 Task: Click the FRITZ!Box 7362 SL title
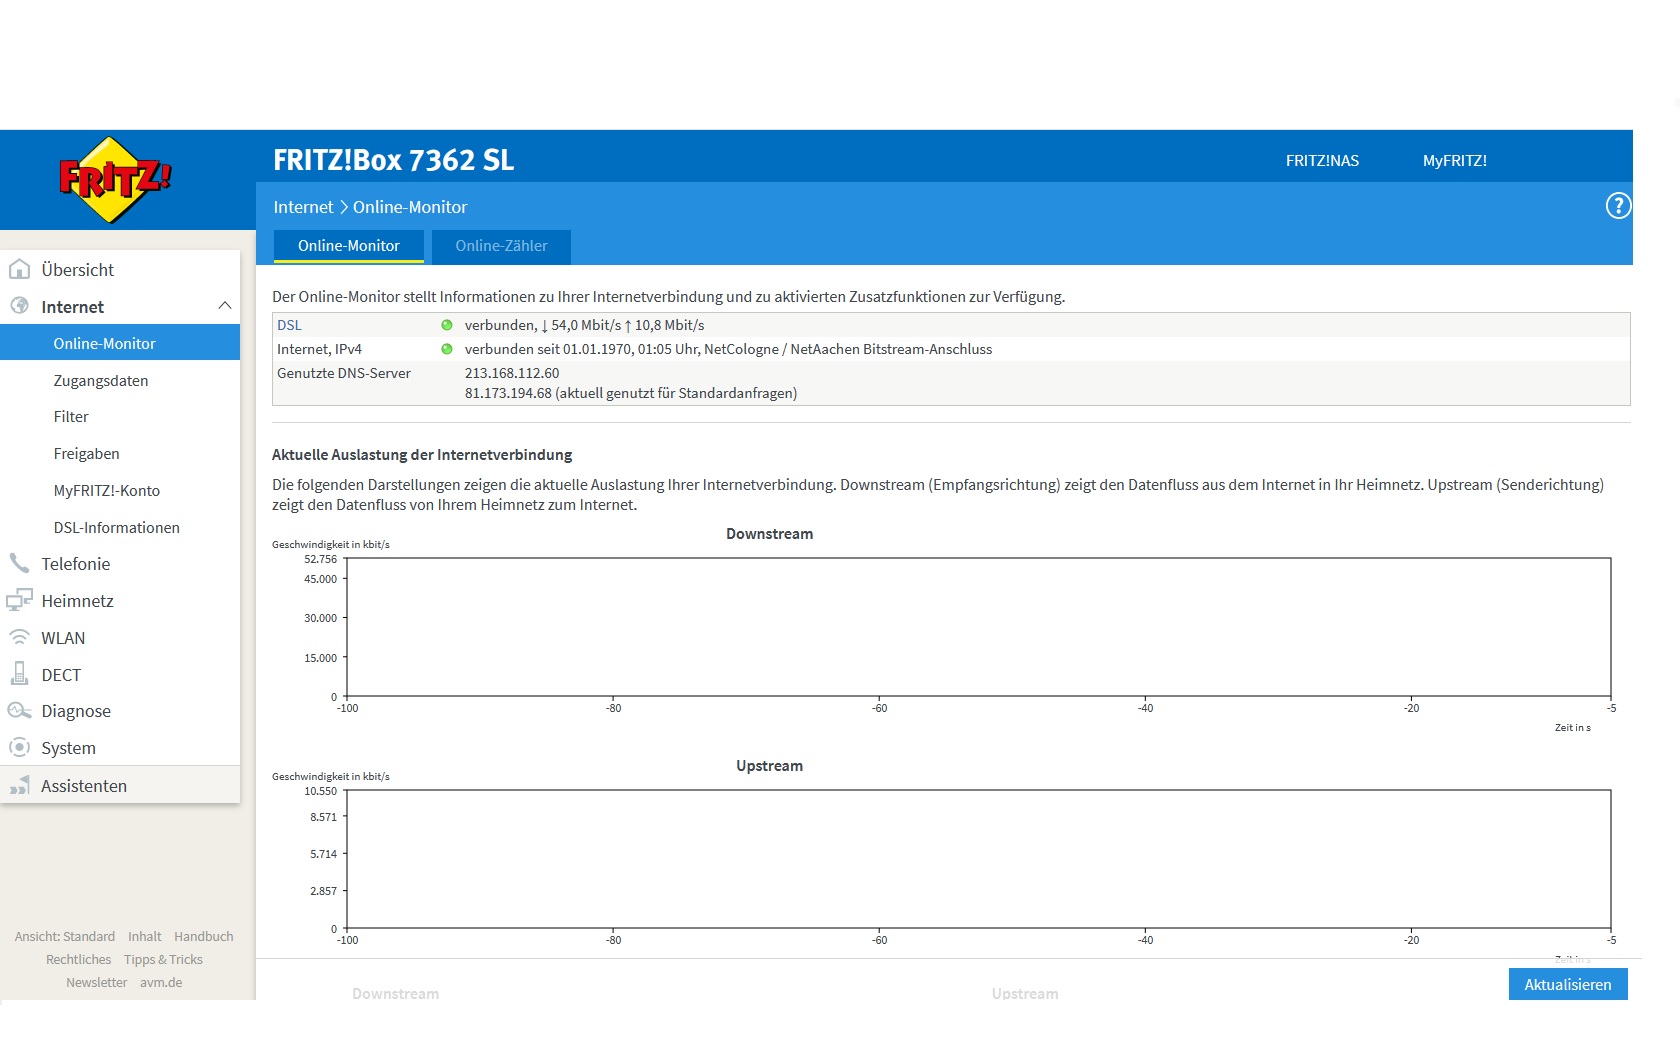pyautogui.click(x=393, y=160)
